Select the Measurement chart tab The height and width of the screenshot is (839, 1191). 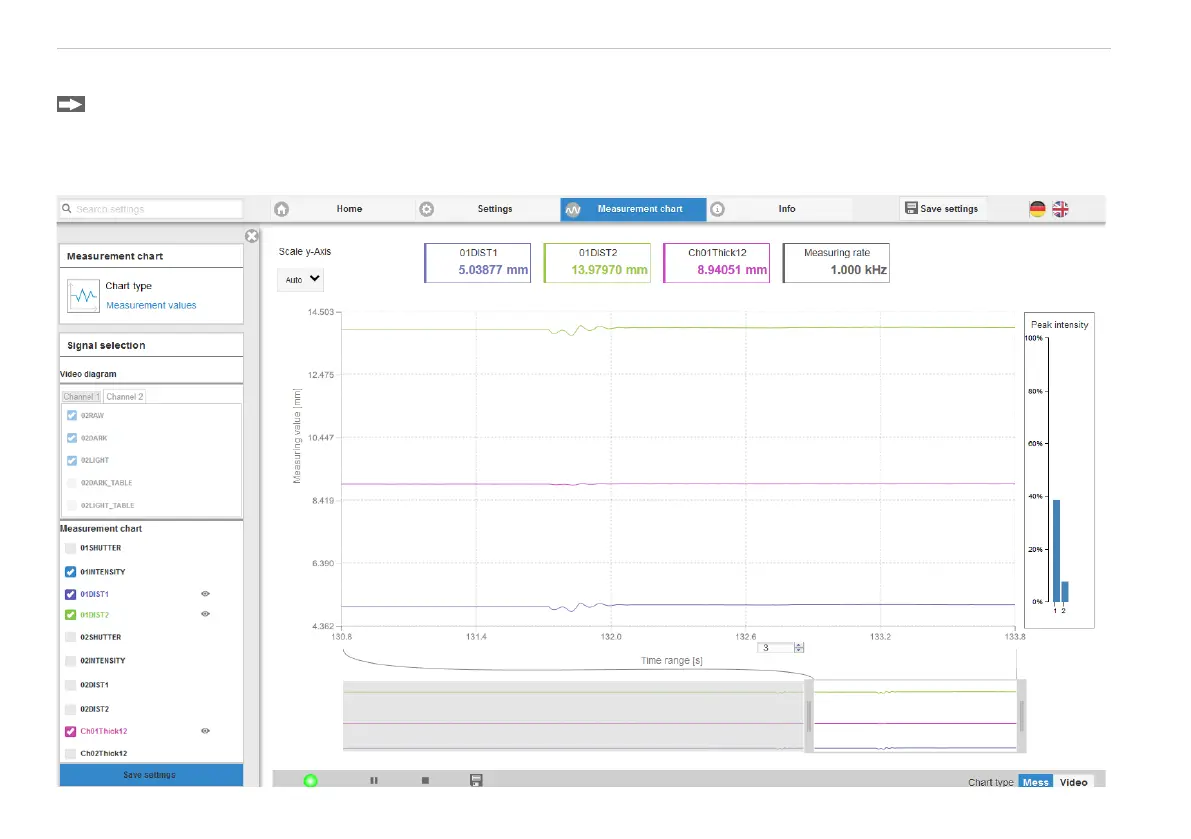click(x=633, y=209)
